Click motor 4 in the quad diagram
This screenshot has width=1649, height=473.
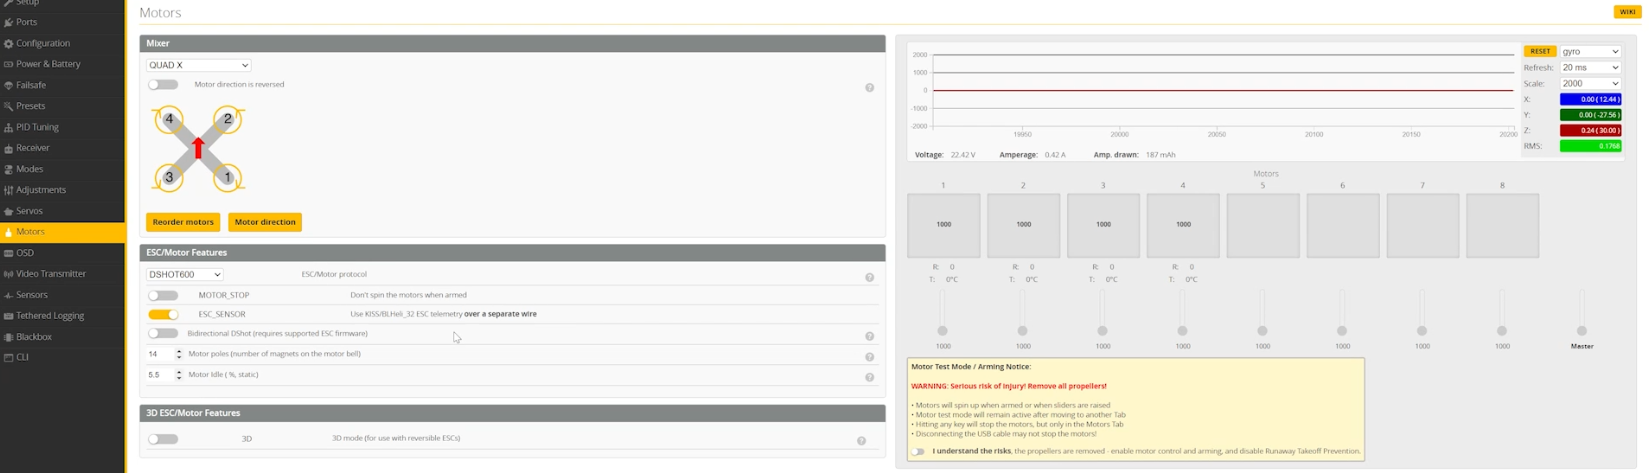pyautogui.click(x=169, y=119)
